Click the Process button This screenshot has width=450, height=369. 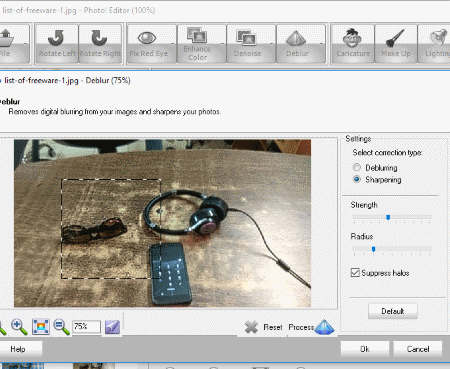[x=311, y=327]
